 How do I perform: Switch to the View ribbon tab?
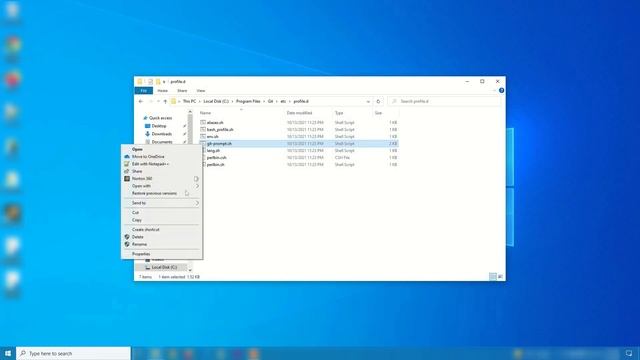[201, 91]
